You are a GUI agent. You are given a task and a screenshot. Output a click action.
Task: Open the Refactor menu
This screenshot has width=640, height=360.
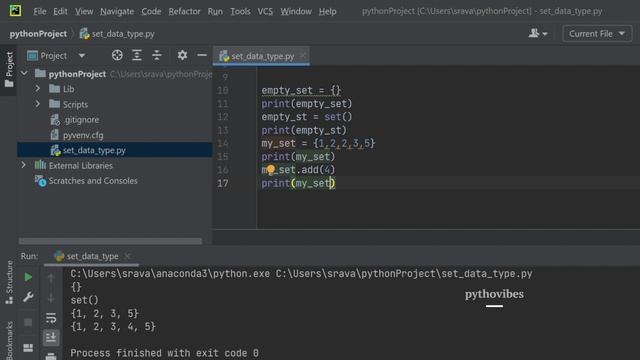coord(184,11)
